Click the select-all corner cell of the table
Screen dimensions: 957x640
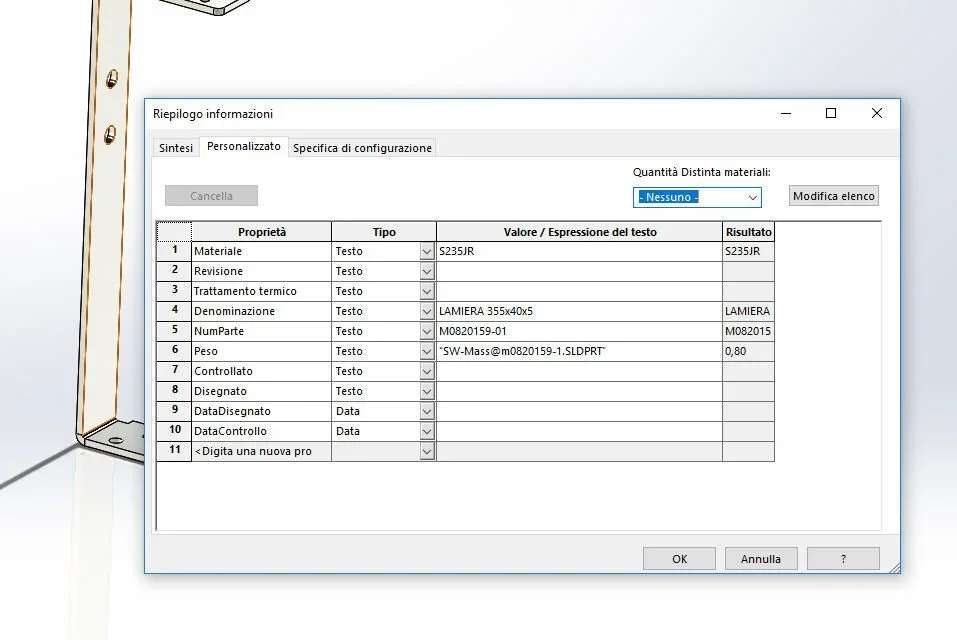point(175,232)
